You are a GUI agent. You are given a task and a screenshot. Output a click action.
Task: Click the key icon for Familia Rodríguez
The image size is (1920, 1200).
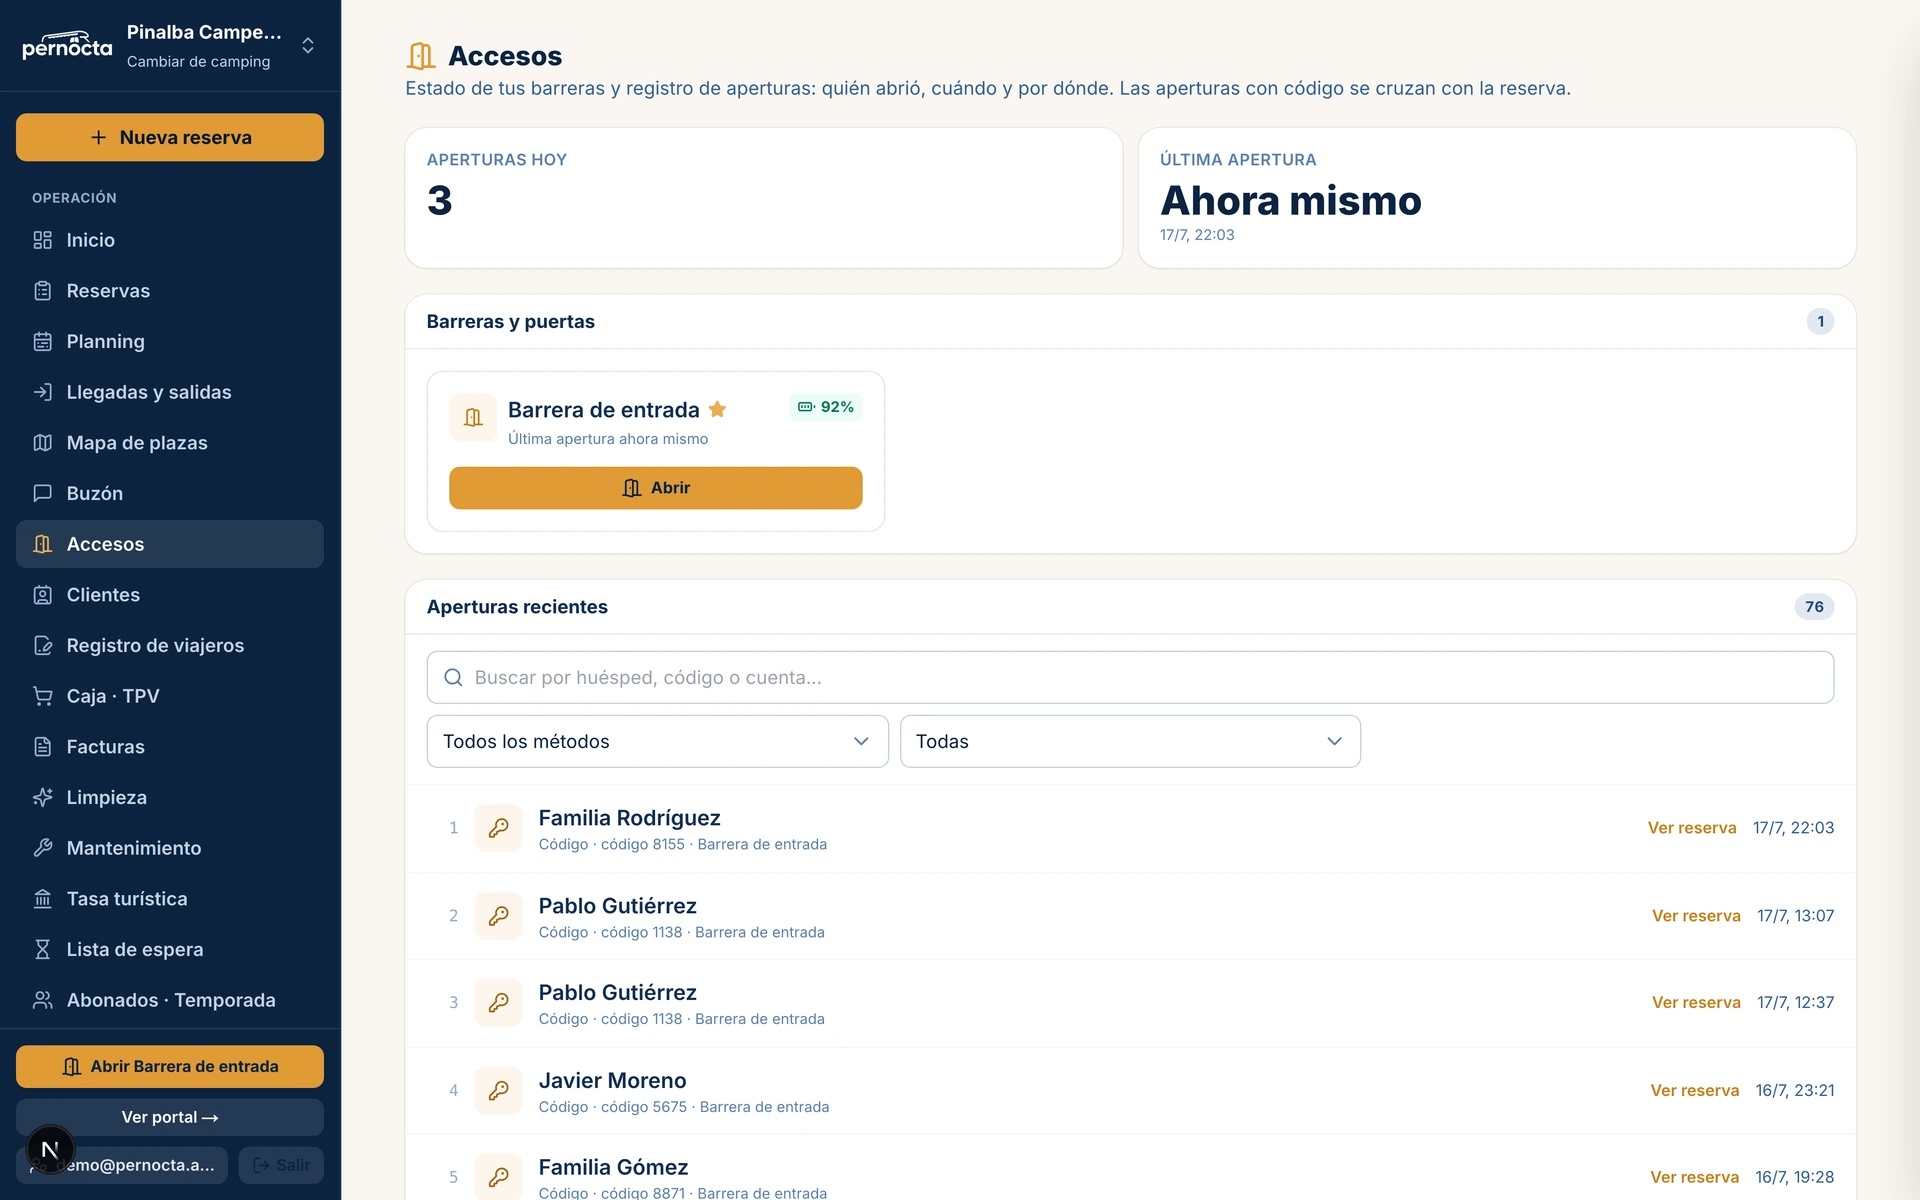(498, 828)
